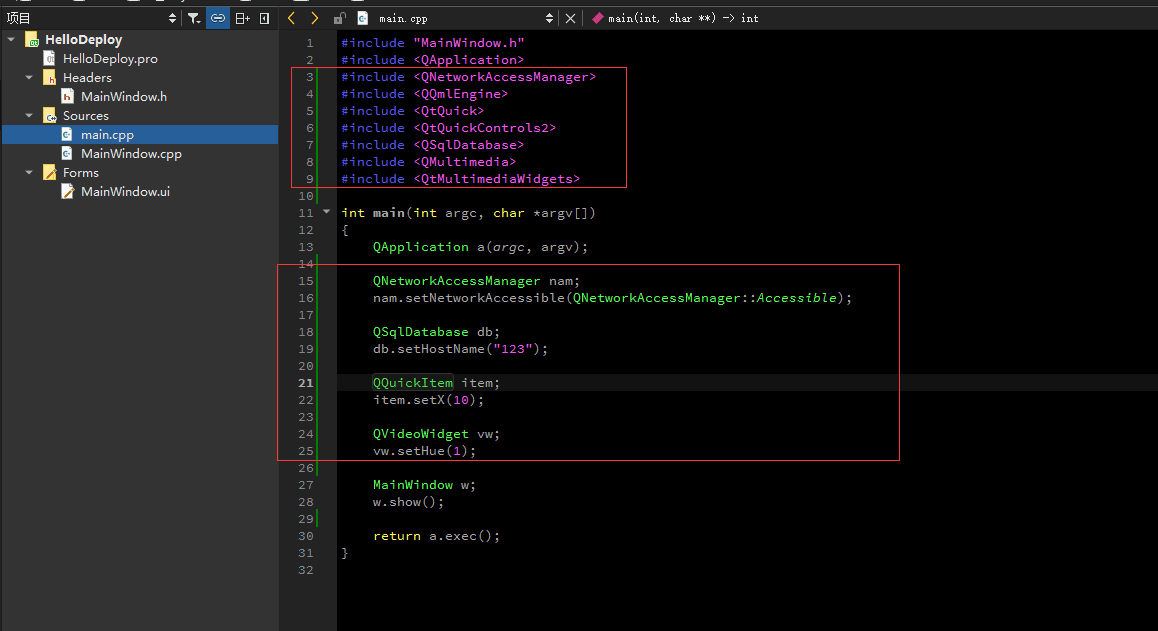This screenshot has height=631, width=1158.
Task: Collapse the Sources folder
Action: 29,115
